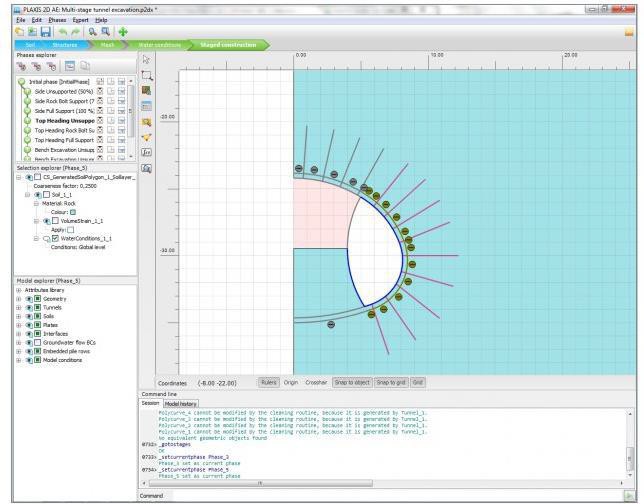Select the arrow selection tool
644x504 pixels.
pos(148,59)
